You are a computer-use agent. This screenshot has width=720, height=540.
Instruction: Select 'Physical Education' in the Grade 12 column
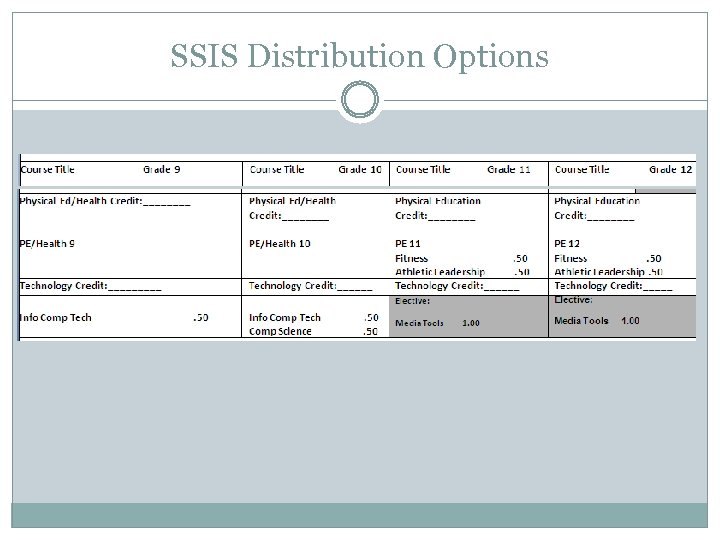597,201
